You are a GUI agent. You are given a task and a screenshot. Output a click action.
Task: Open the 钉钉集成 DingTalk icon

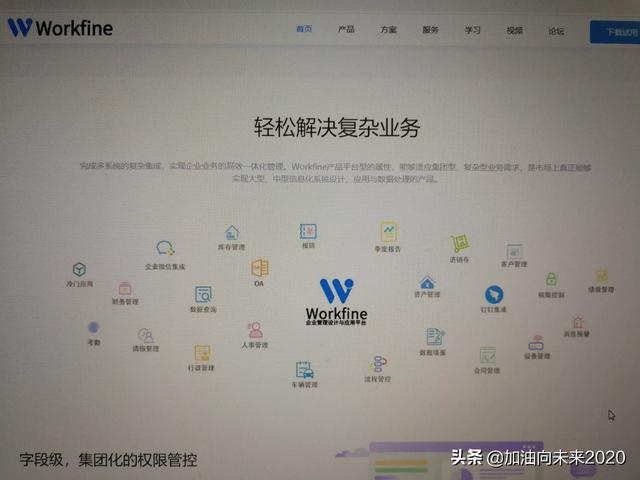(494, 294)
